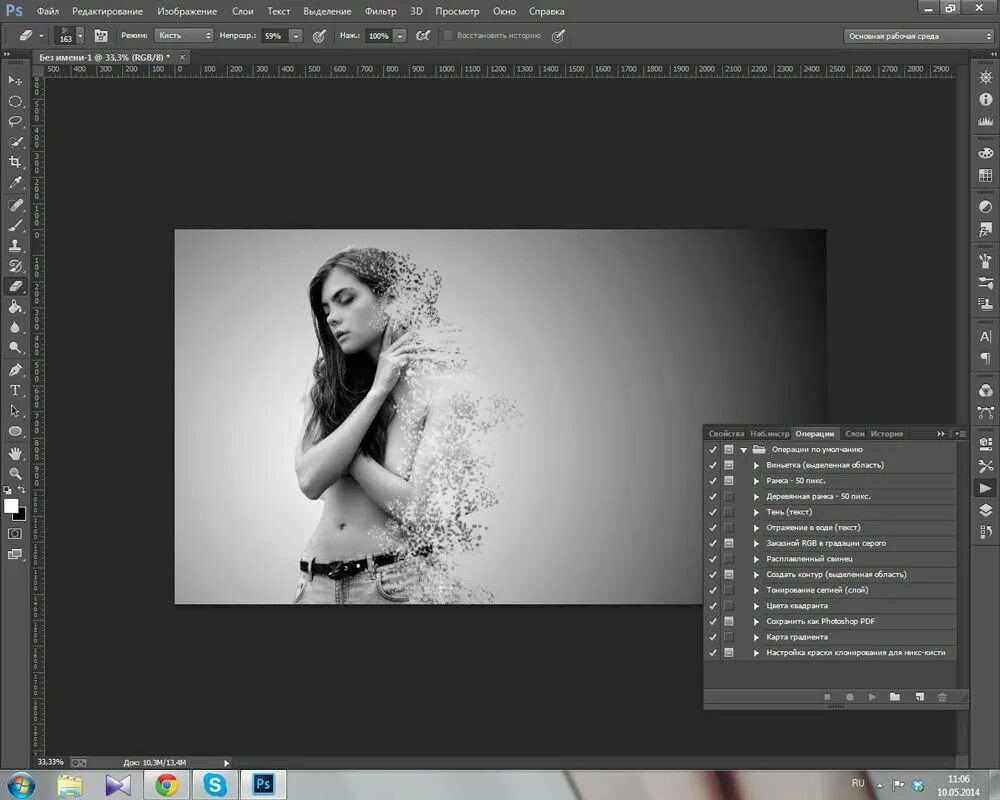
Task: Toggle checkmark for Цвета квадранта action
Action: [712, 606]
